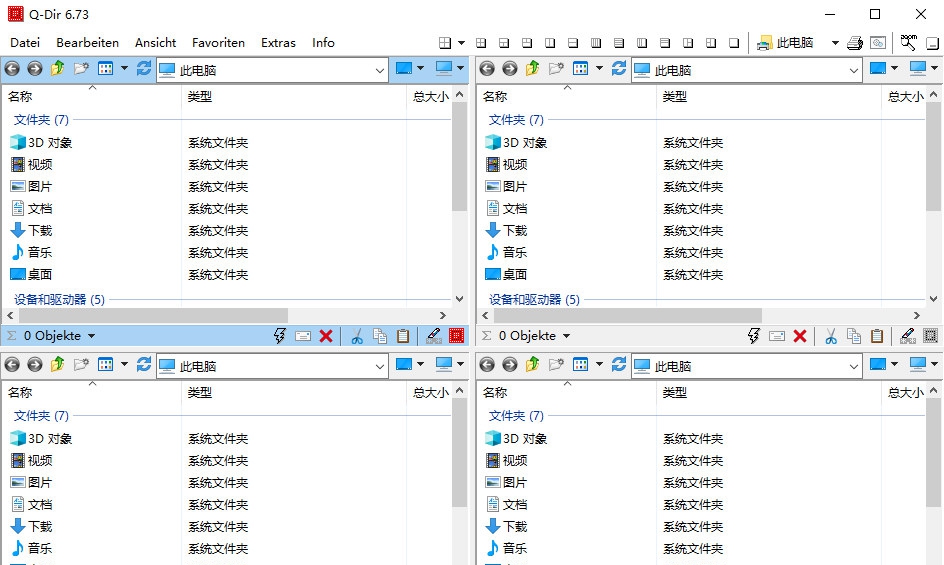Image resolution: width=944 pixels, height=565 pixels.
Task: Click the lightning icon in top-left status bar
Action: 280,336
